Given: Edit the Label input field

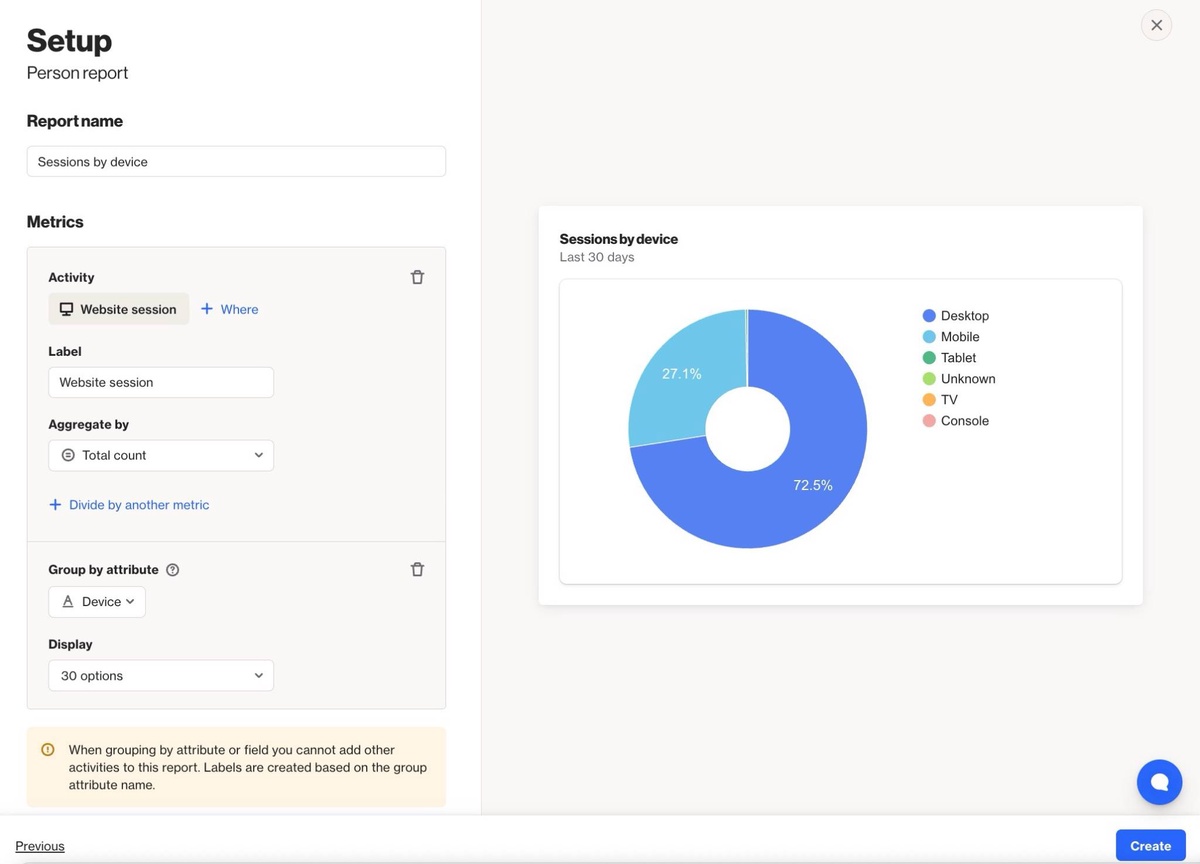Looking at the screenshot, I should pyautogui.click(x=161, y=382).
